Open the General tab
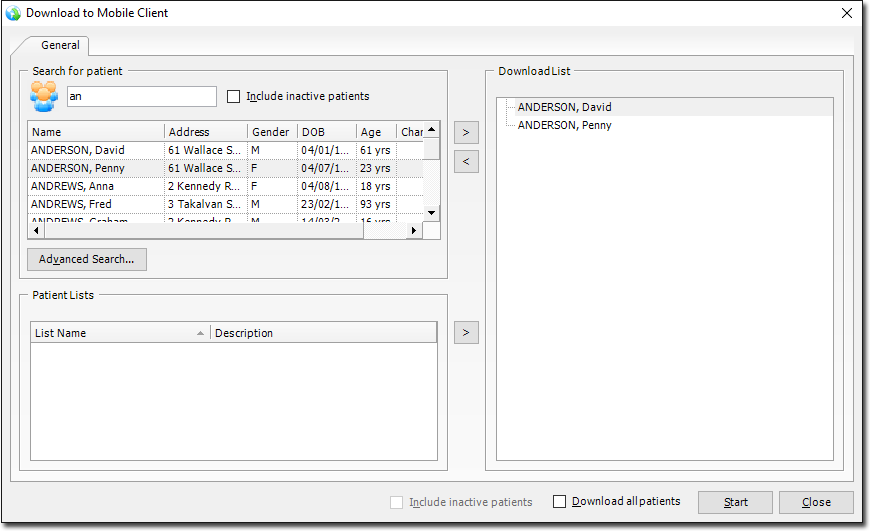This screenshot has width=870, height=531. click(60, 45)
